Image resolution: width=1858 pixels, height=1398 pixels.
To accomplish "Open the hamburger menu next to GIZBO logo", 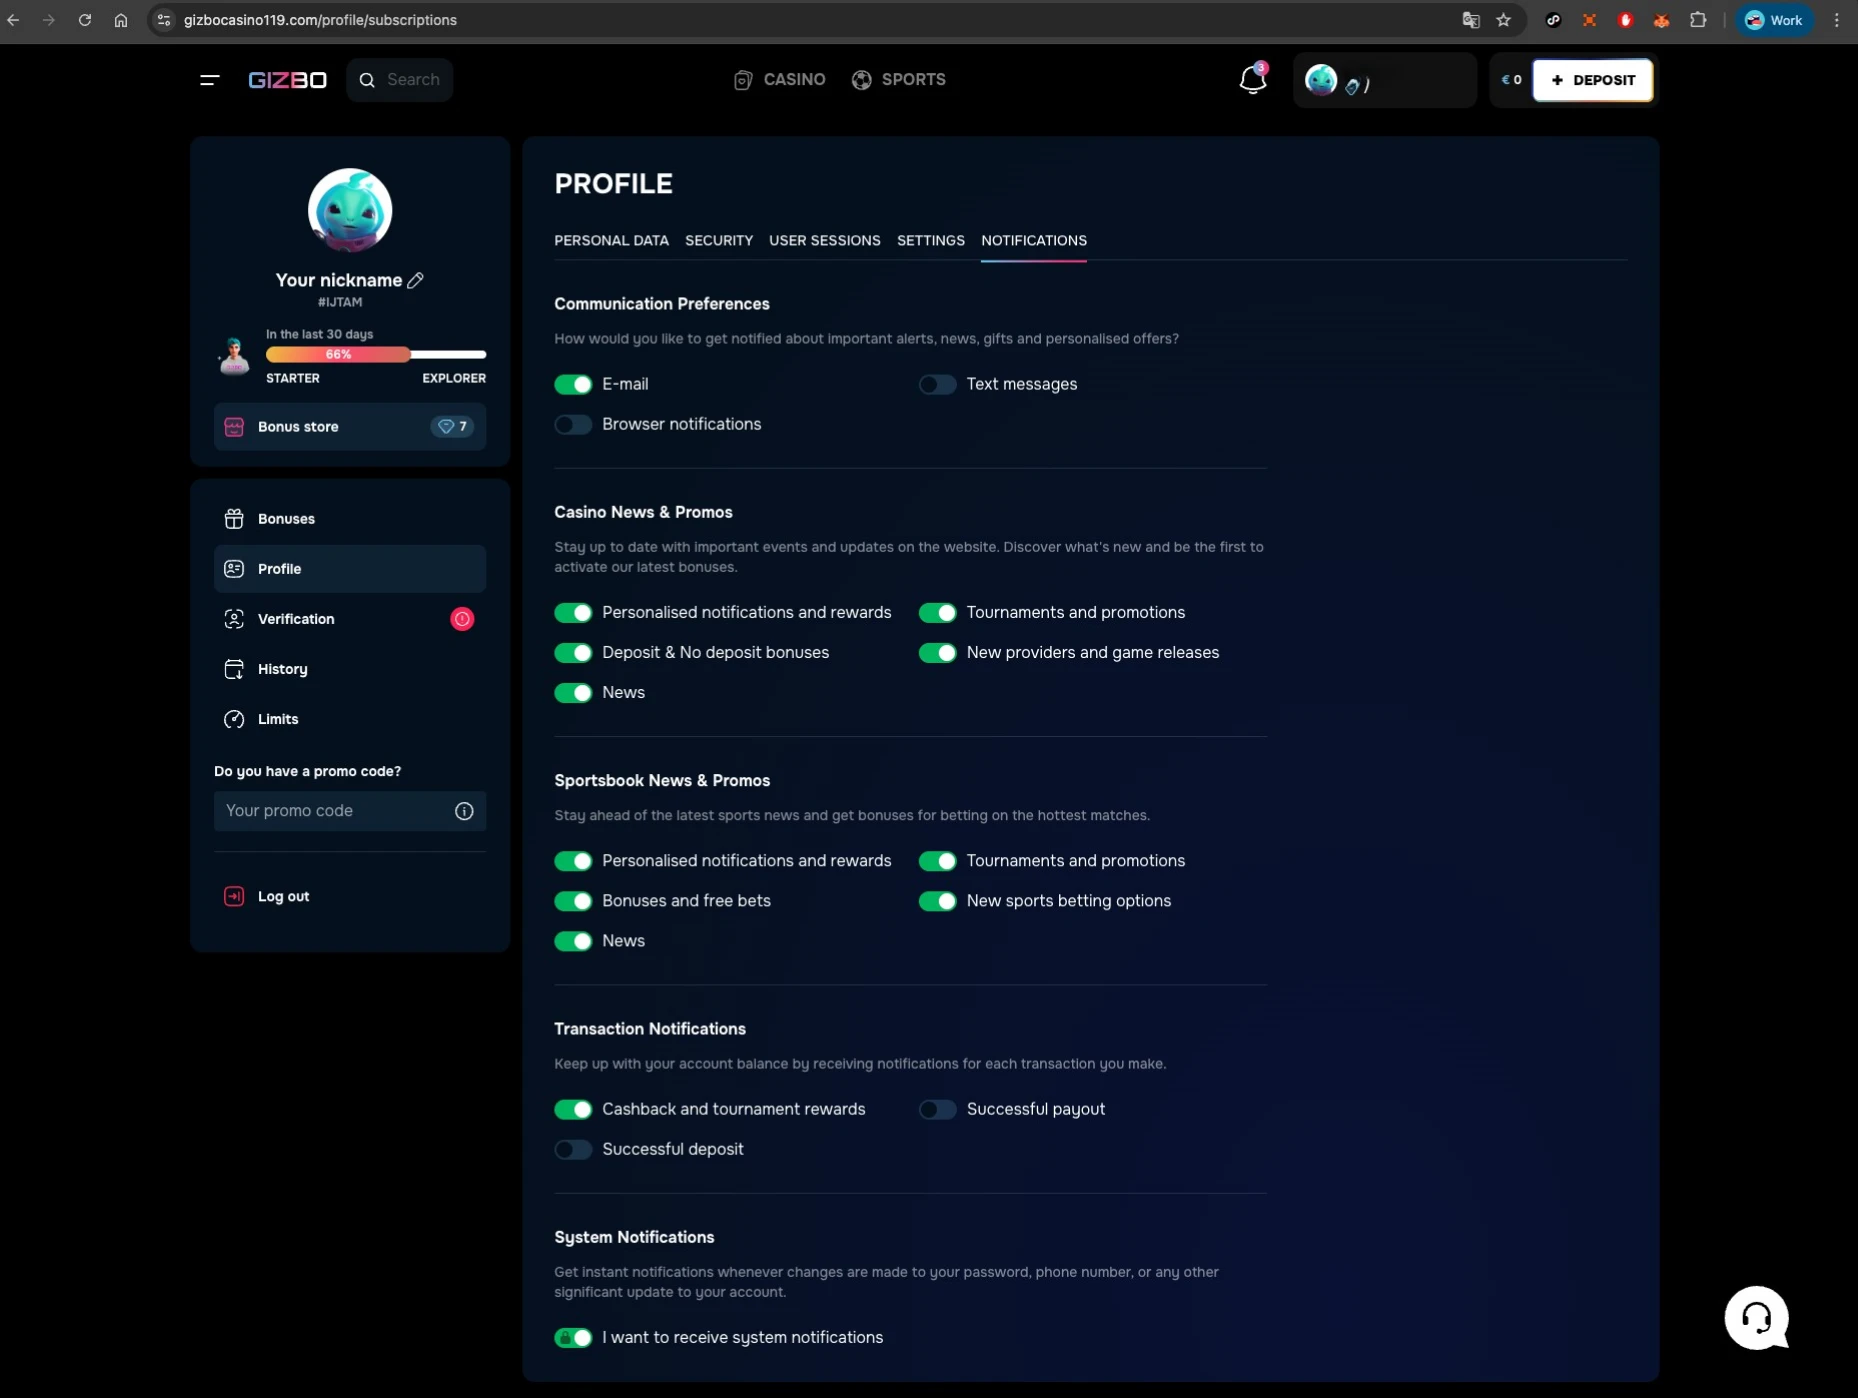I will [209, 80].
